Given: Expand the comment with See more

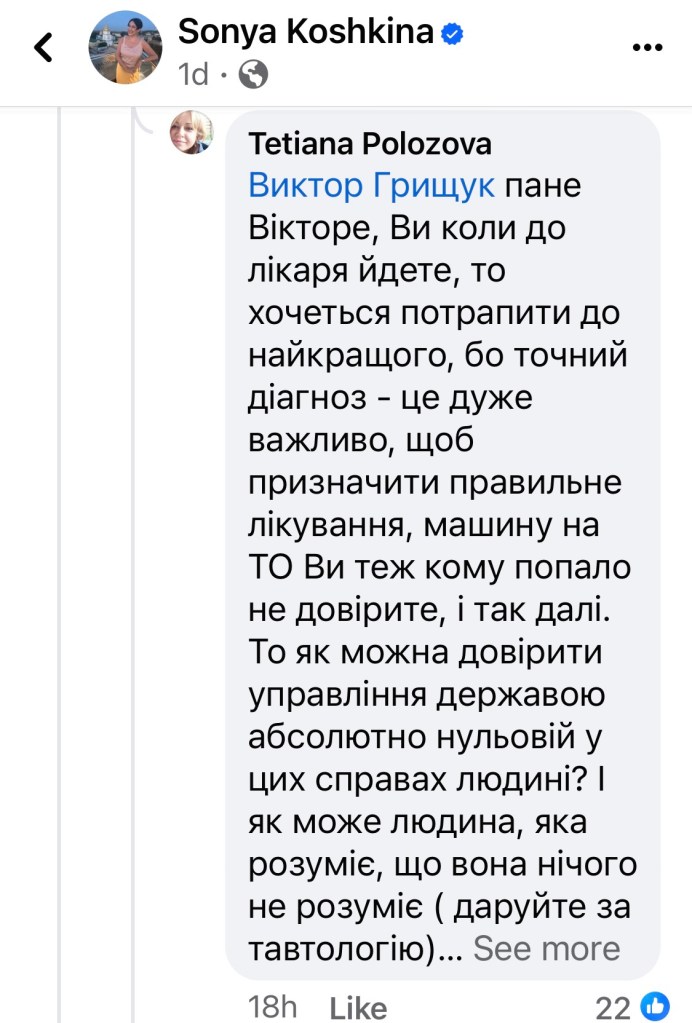Looking at the screenshot, I should pos(546,948).
